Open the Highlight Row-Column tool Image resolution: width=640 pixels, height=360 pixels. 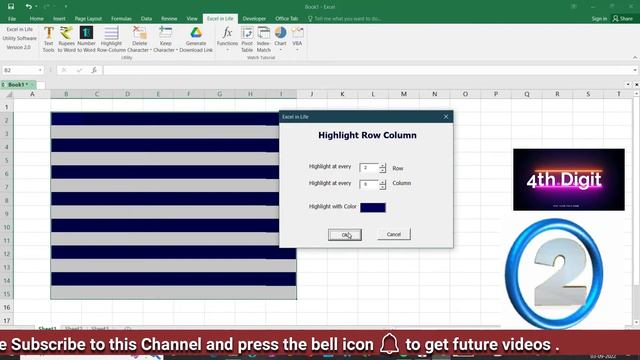pyautogui.click(x=111, y=39)
